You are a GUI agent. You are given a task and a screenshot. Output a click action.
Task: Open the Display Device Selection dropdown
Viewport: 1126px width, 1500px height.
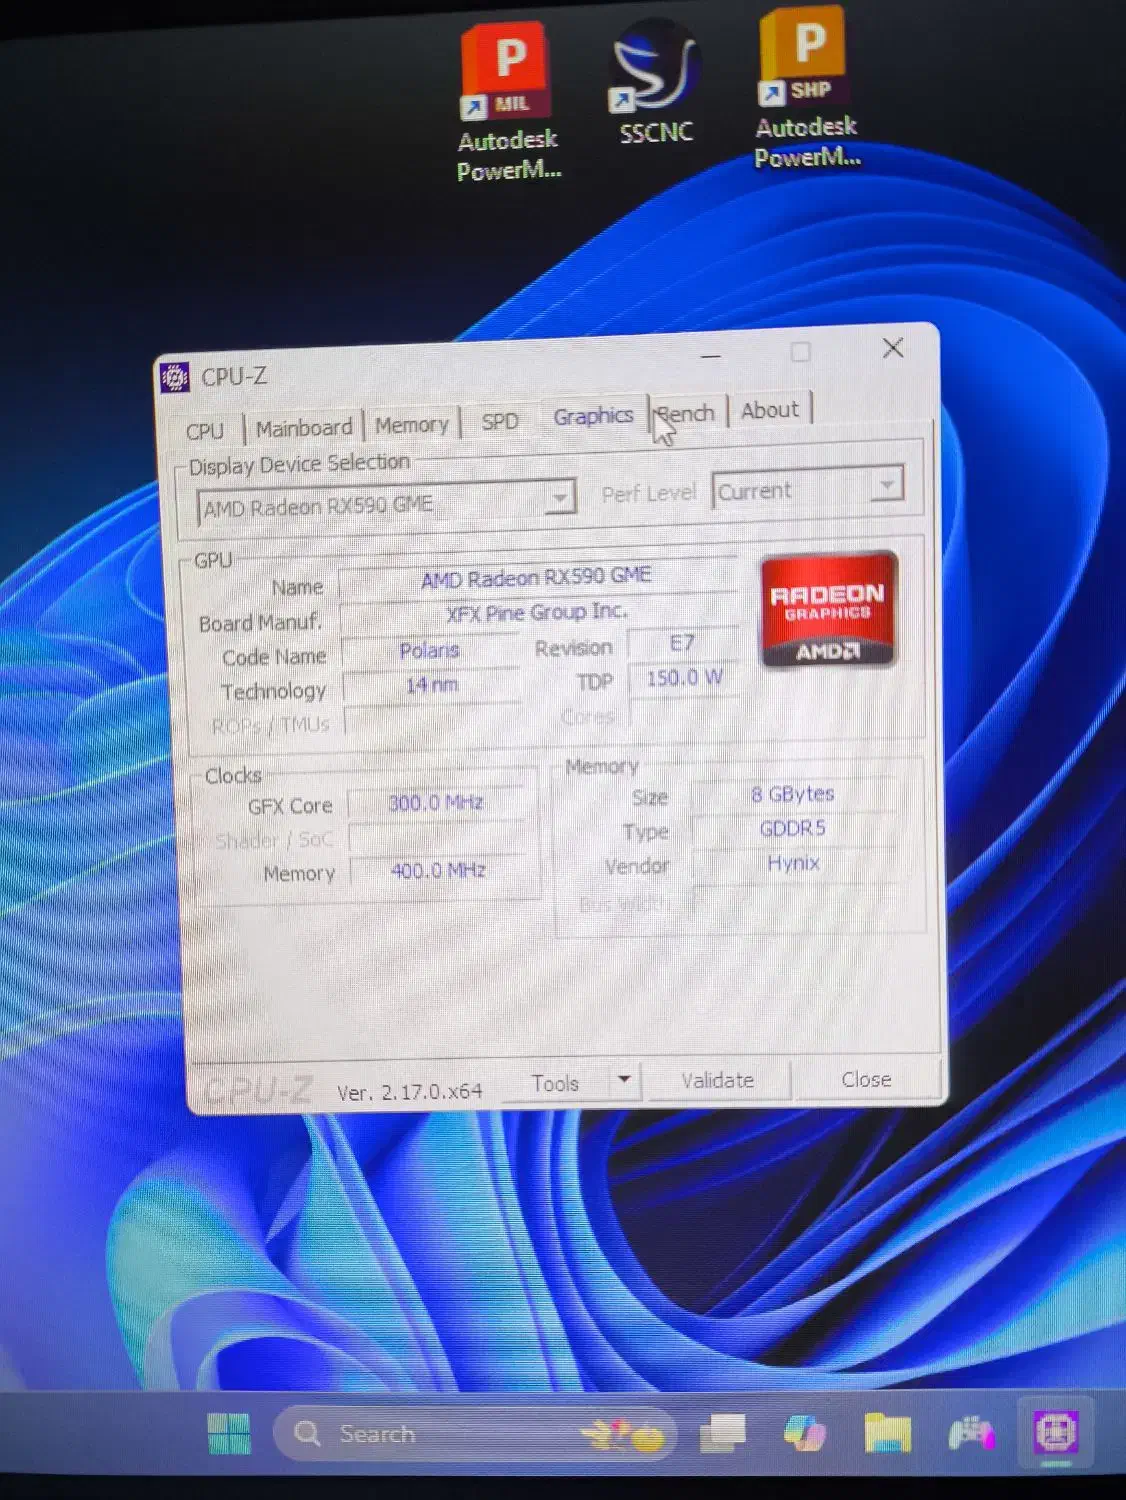[x=559, y=497]
